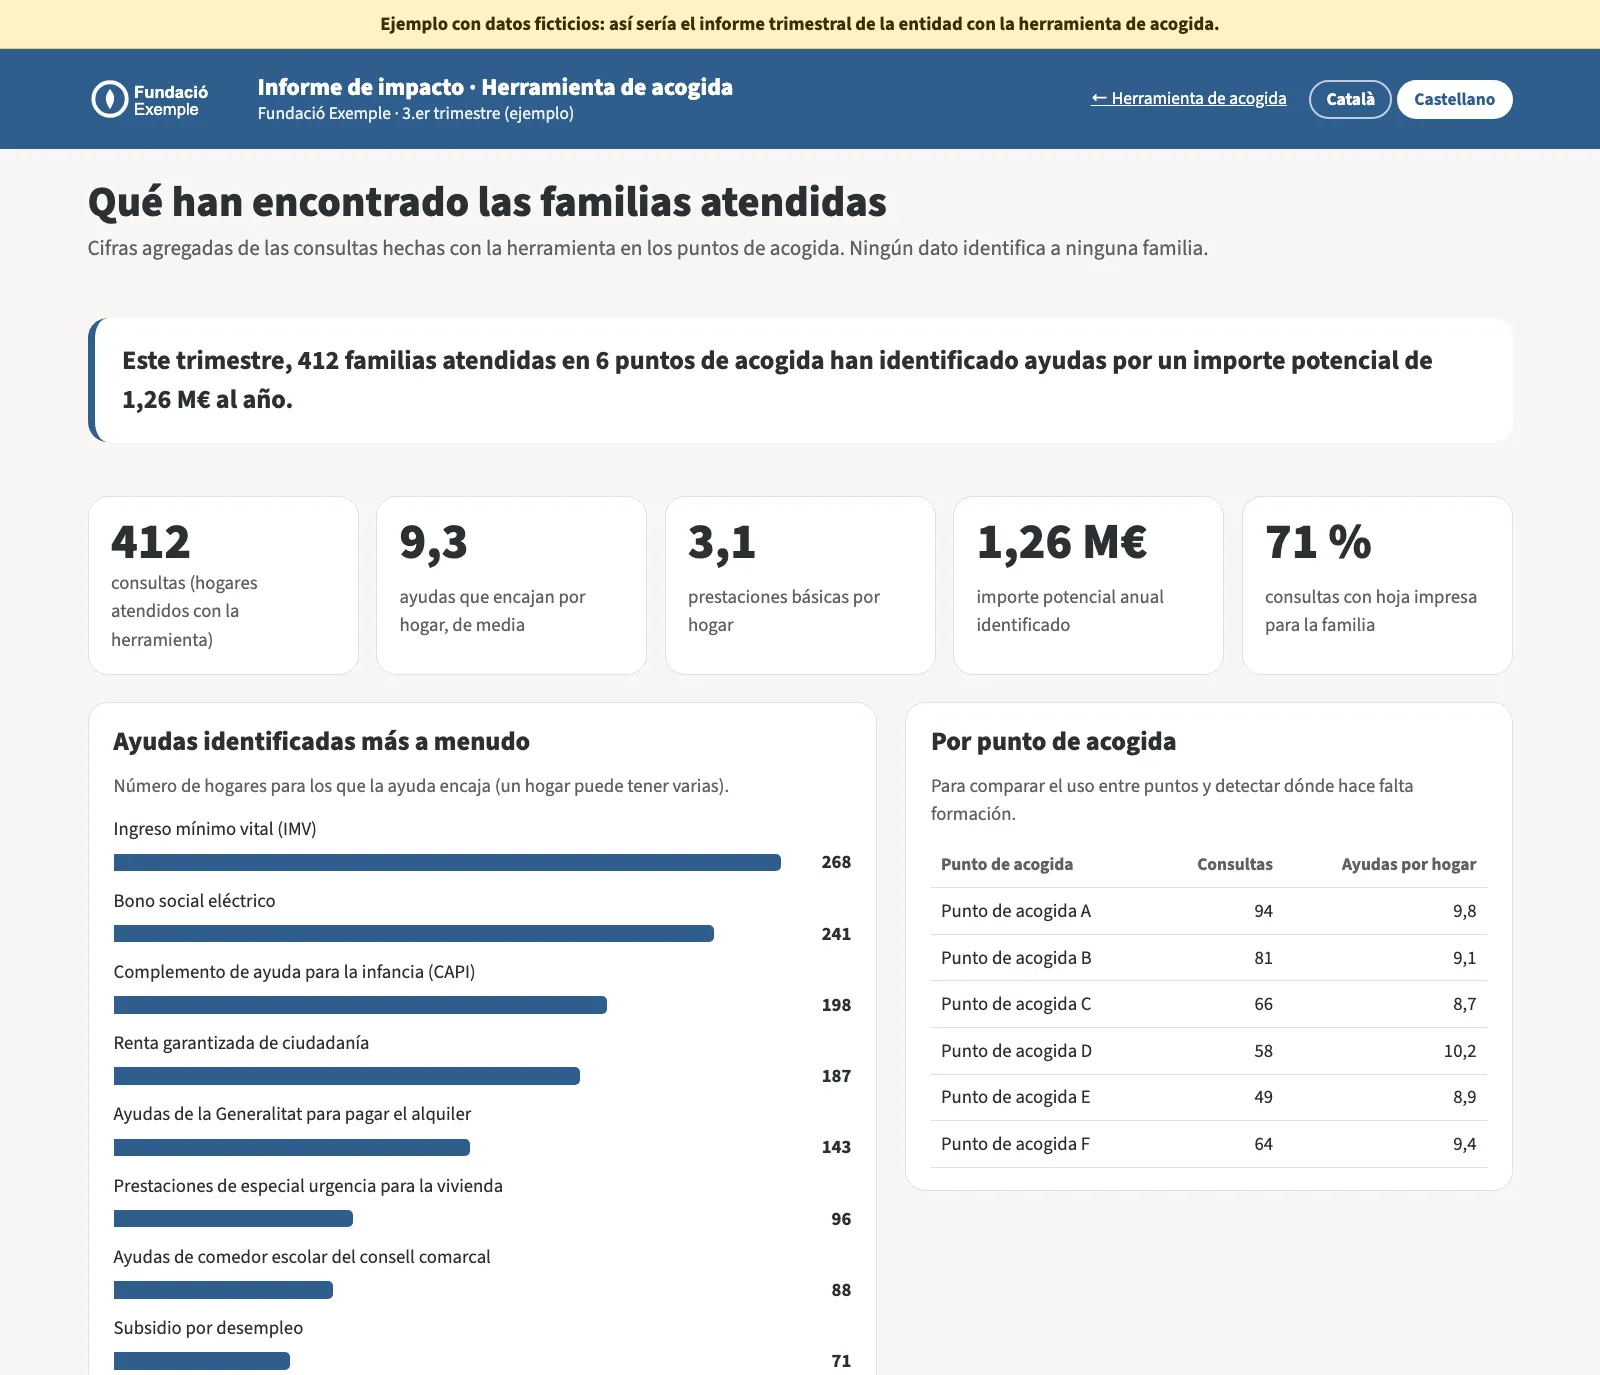Viewport: 1600px width, 1375px height.
Task: Click the yellow fictitious-data notice banner
Action: [800, 24]
